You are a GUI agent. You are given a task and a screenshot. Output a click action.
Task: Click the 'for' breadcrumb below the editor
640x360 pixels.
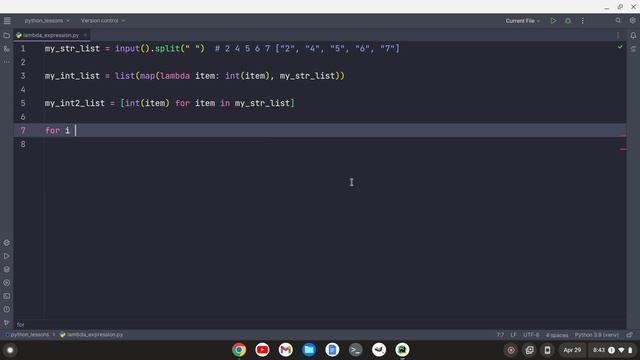(x=20, y=325)
